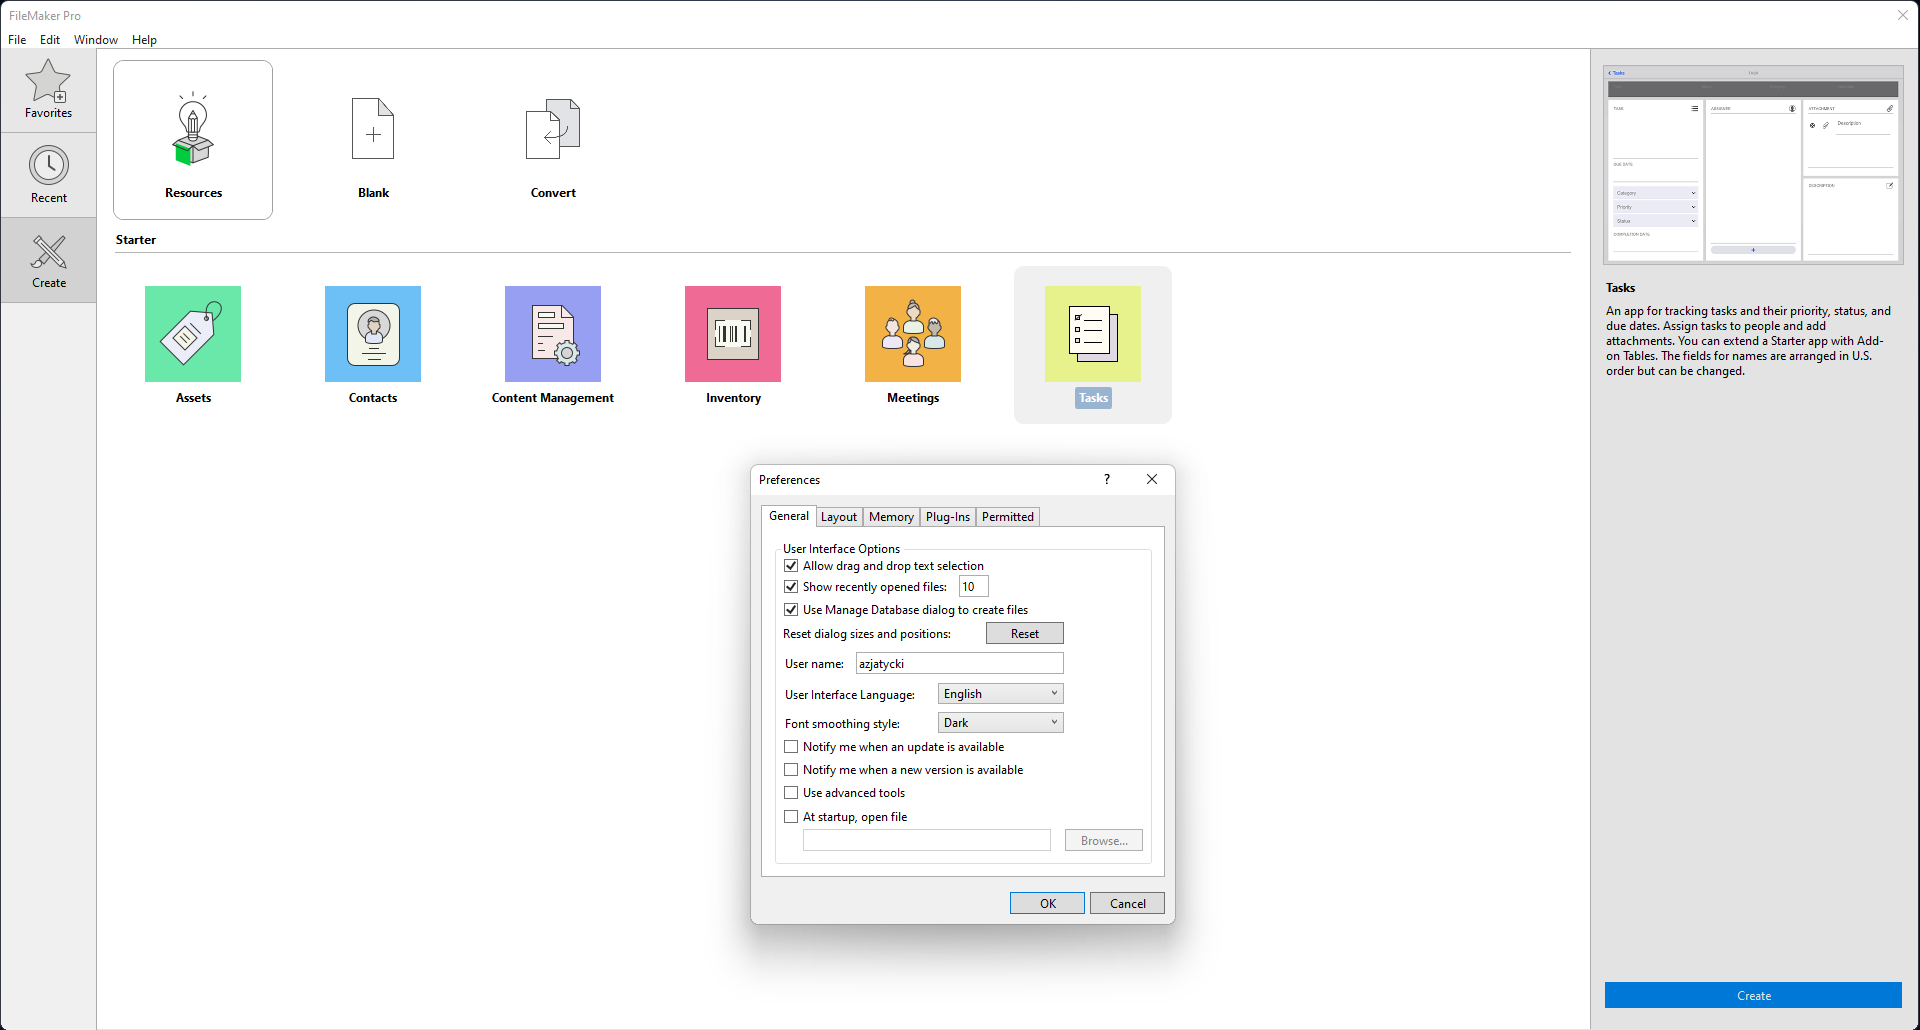Choose the Blank new file icon
The height and width of the screenshot is (1030, 1920).
pos(373,129)
